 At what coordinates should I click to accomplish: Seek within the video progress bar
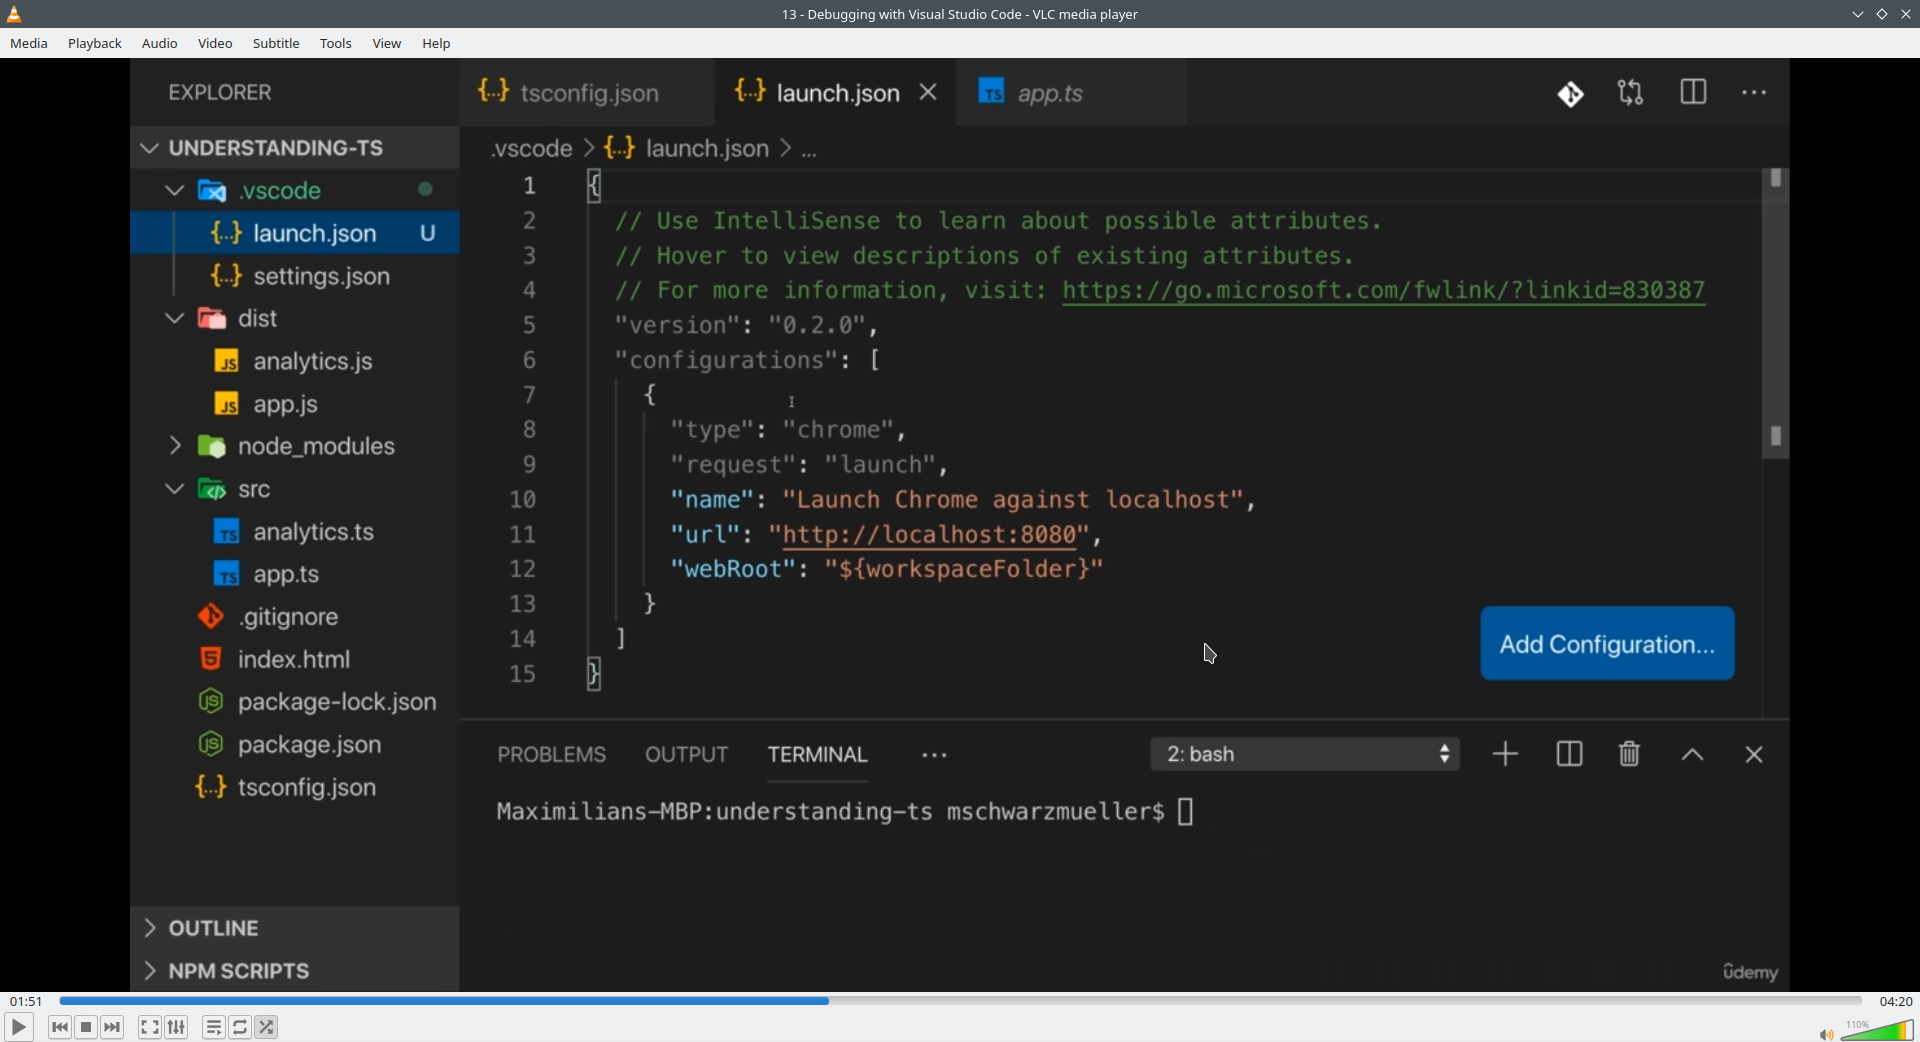click(960, 1001)
